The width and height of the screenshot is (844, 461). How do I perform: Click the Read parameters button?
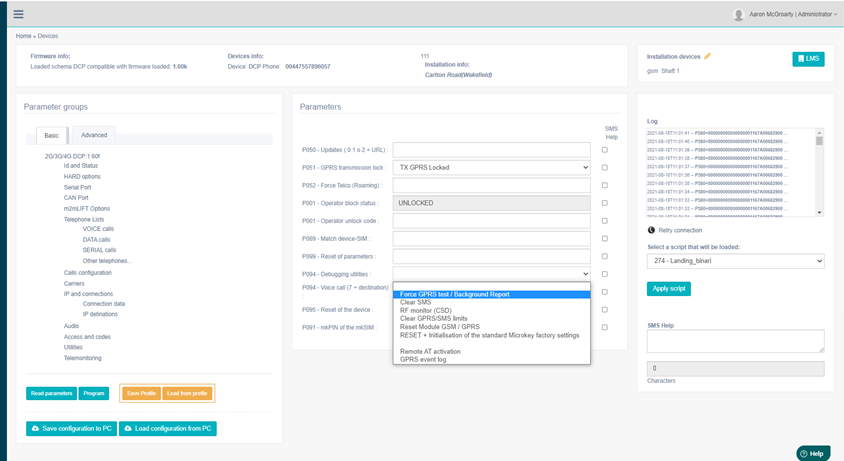51,393
